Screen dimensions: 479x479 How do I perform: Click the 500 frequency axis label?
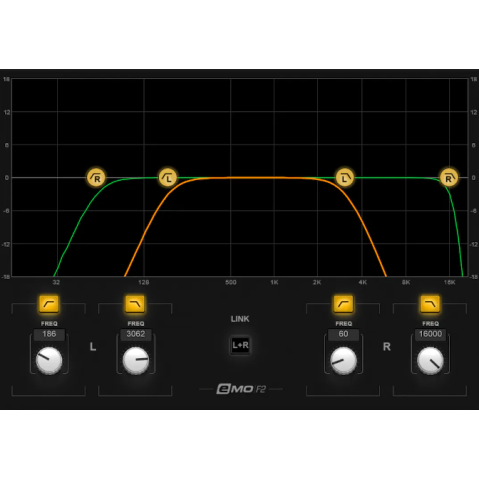pos(231,283)
